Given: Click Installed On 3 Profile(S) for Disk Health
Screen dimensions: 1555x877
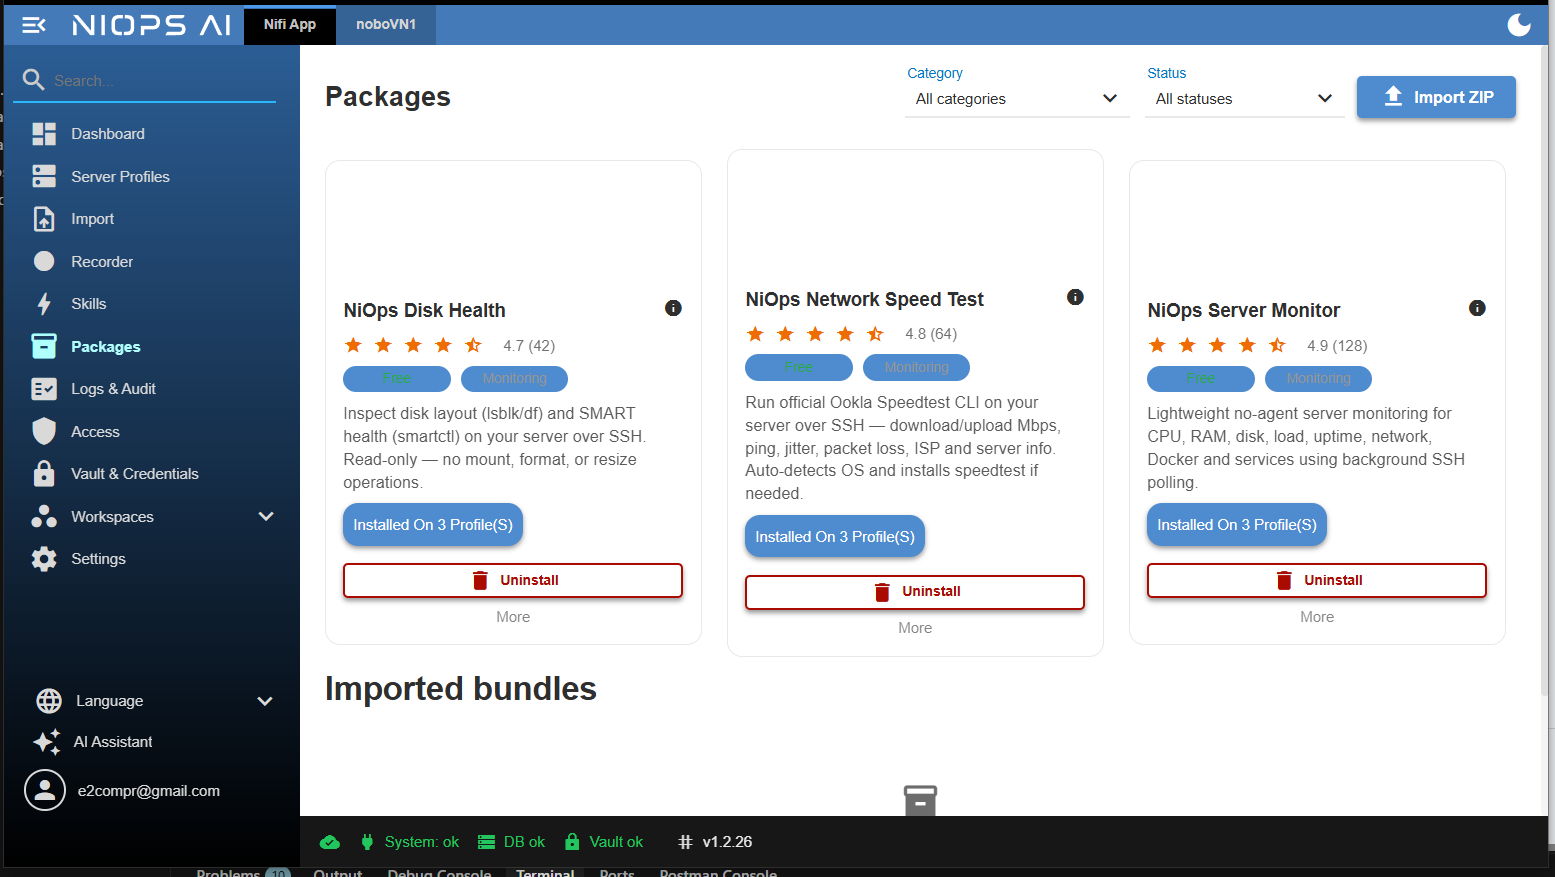Looking at the screenshot, I should coord(433,525).
